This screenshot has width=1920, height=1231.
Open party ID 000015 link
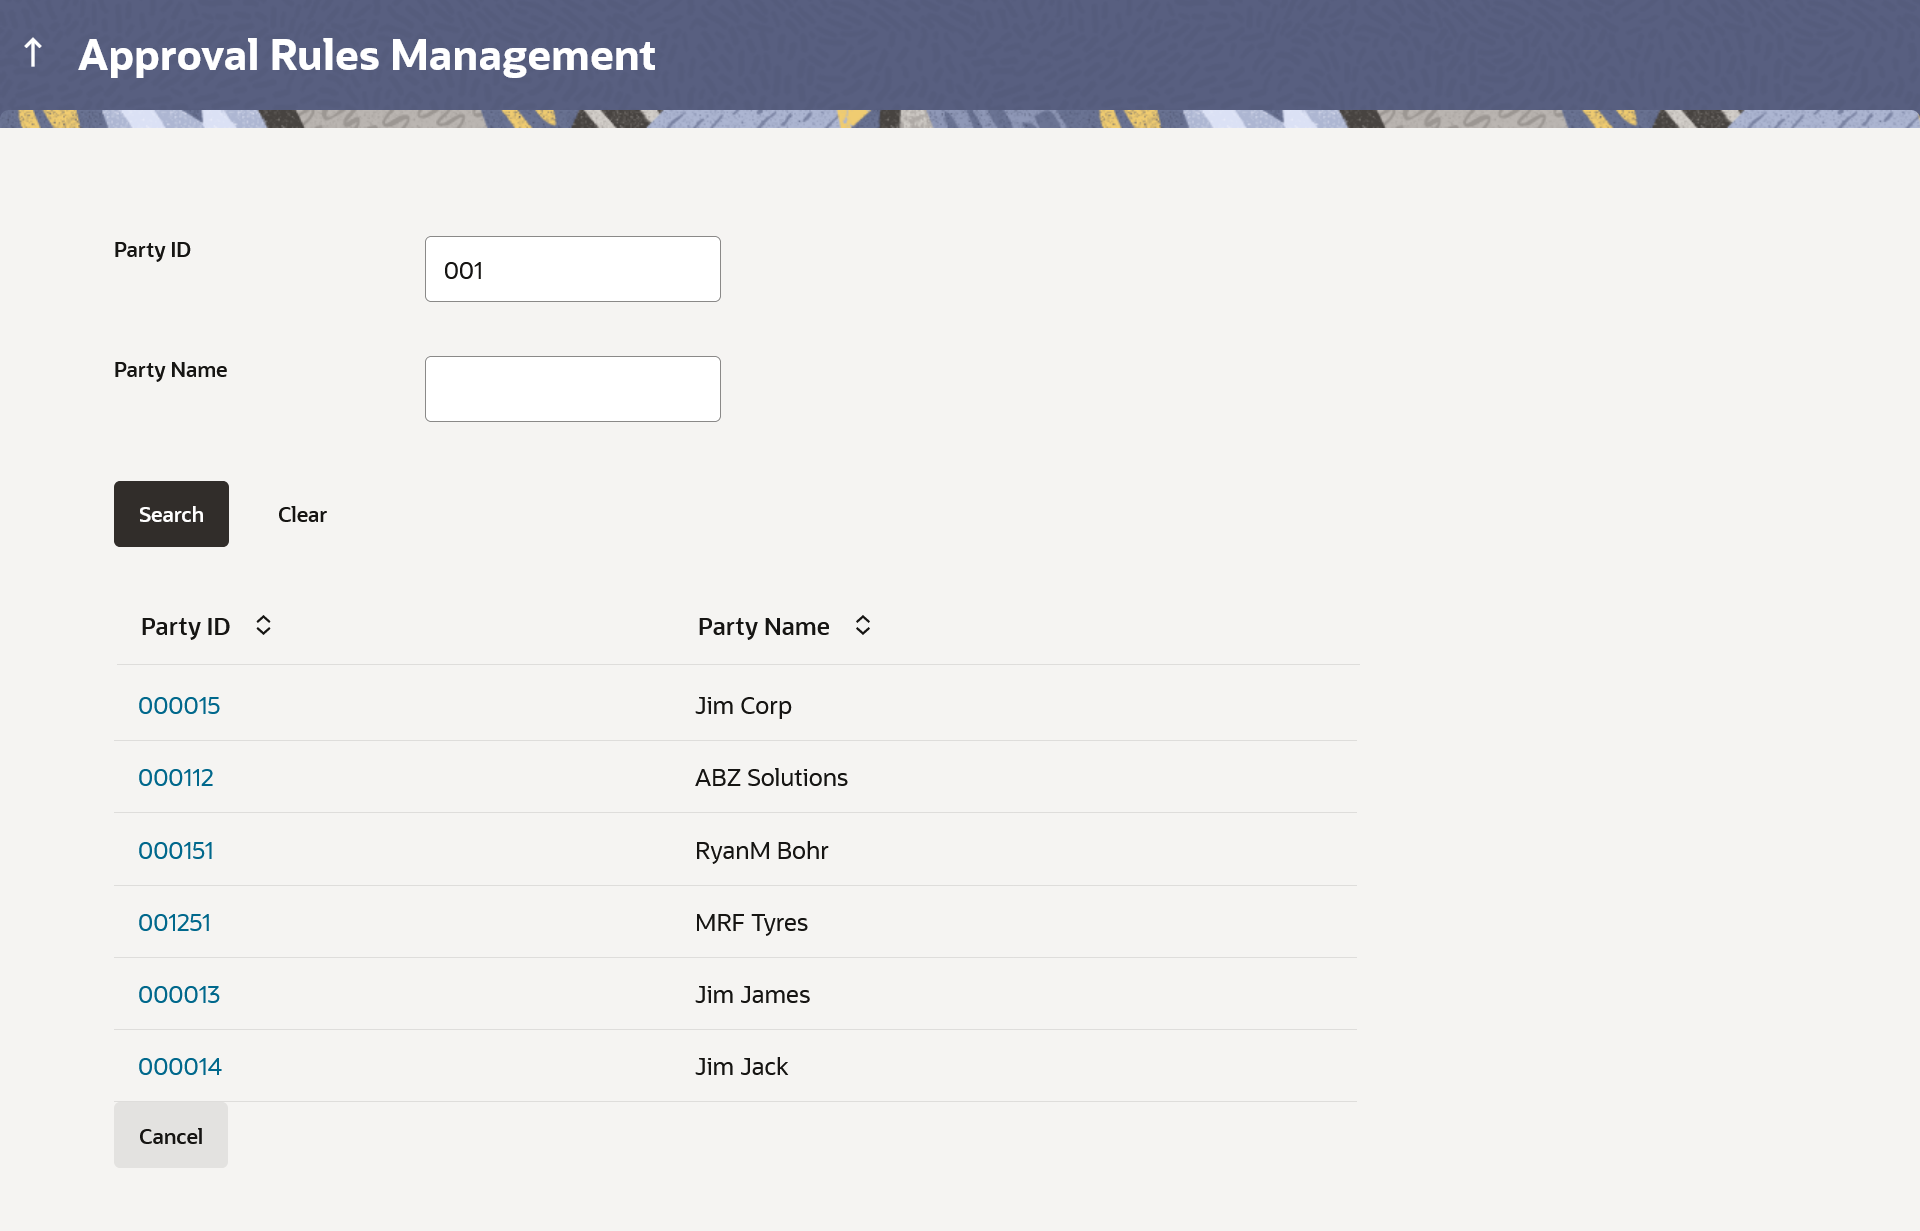(x=179, y=706)
